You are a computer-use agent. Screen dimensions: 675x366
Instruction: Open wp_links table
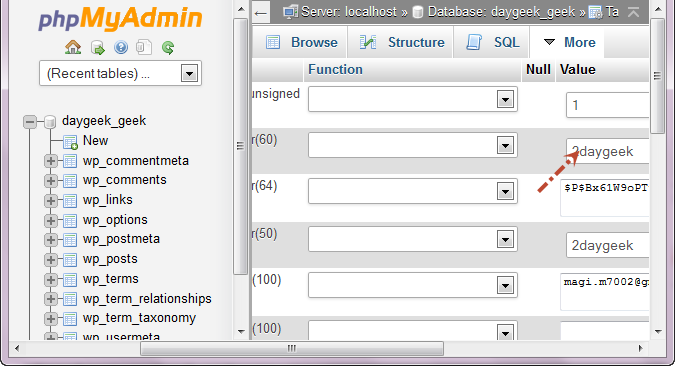pyautogui.click(x=108, y=200)
